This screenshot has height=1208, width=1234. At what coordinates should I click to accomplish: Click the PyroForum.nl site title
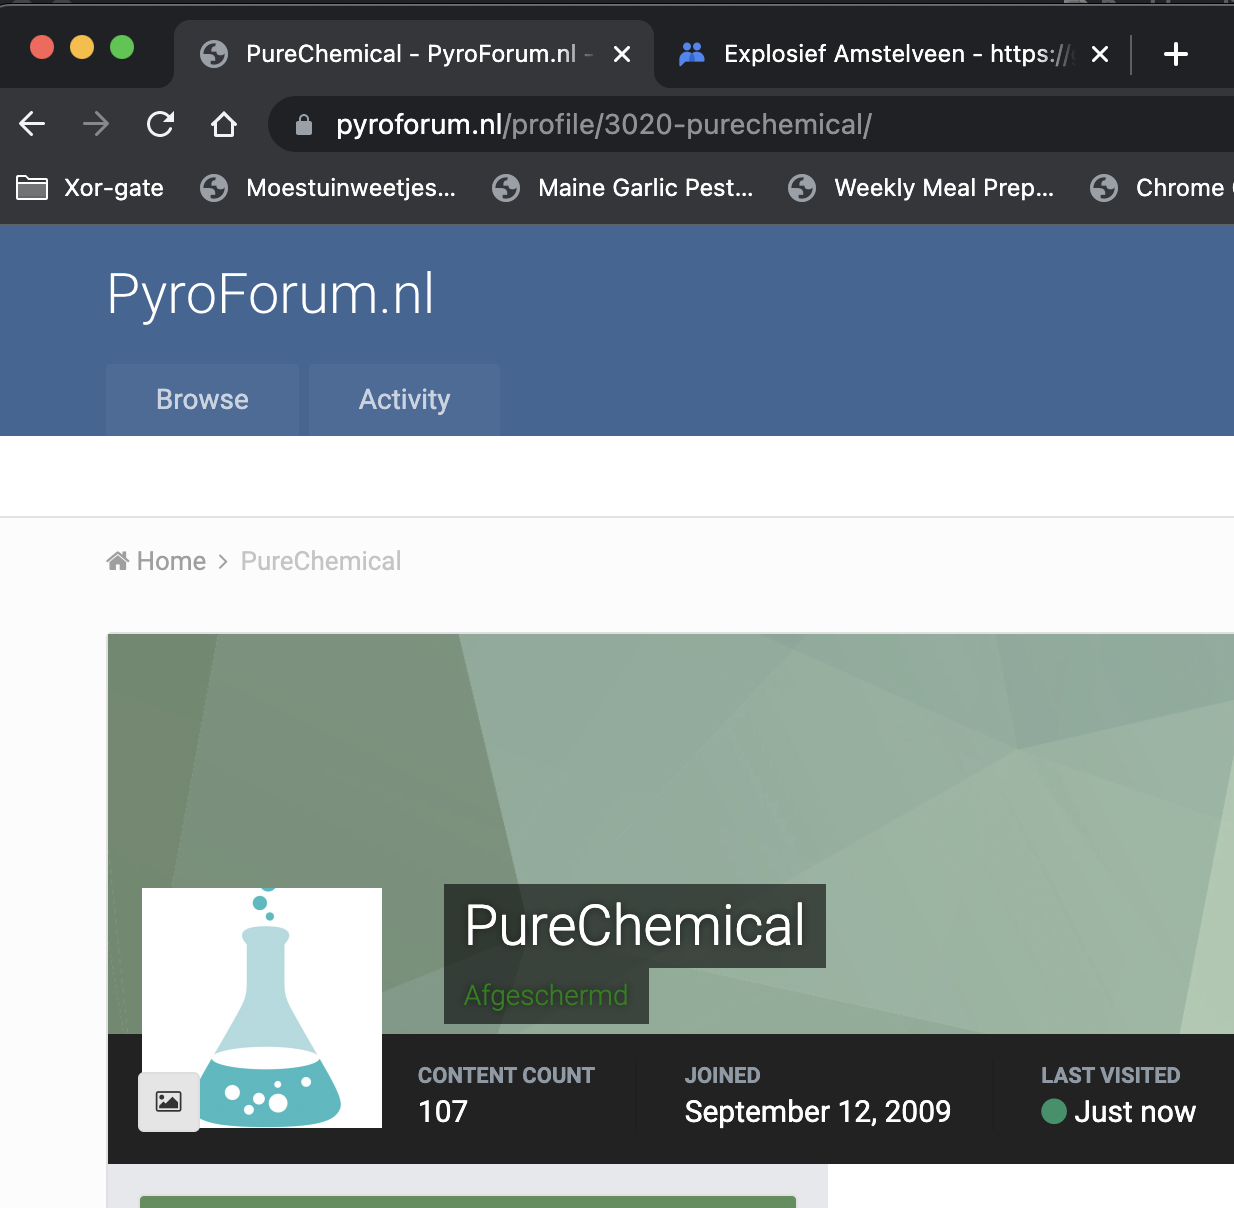point(270,294)
